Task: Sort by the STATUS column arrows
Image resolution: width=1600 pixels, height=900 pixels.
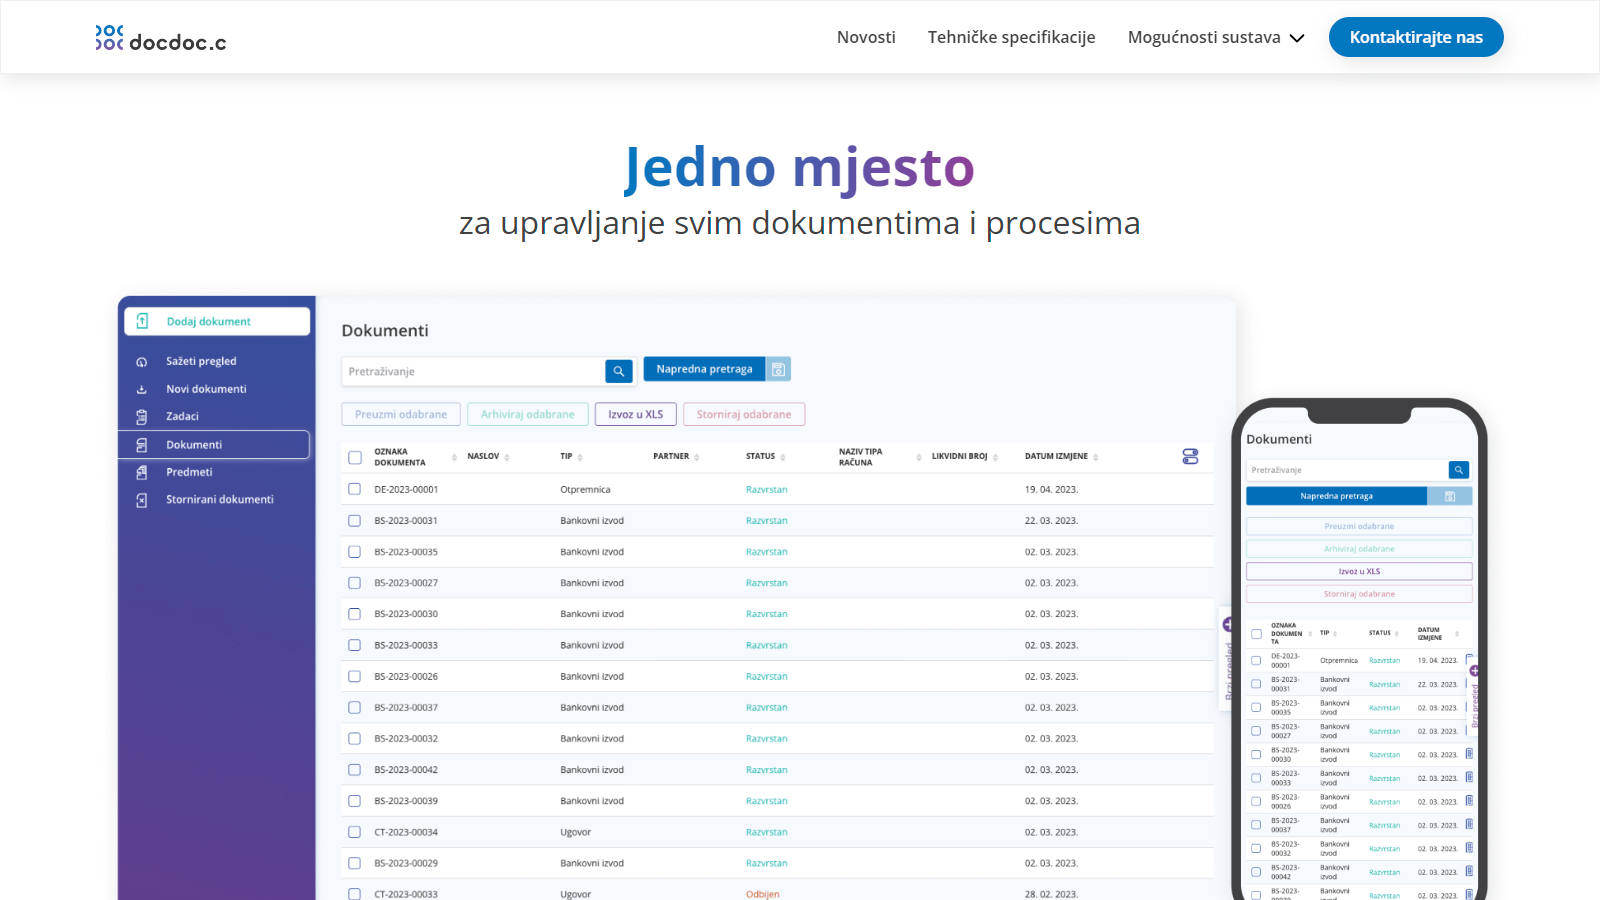Action: pyautogui.click(x=783, y=458)
